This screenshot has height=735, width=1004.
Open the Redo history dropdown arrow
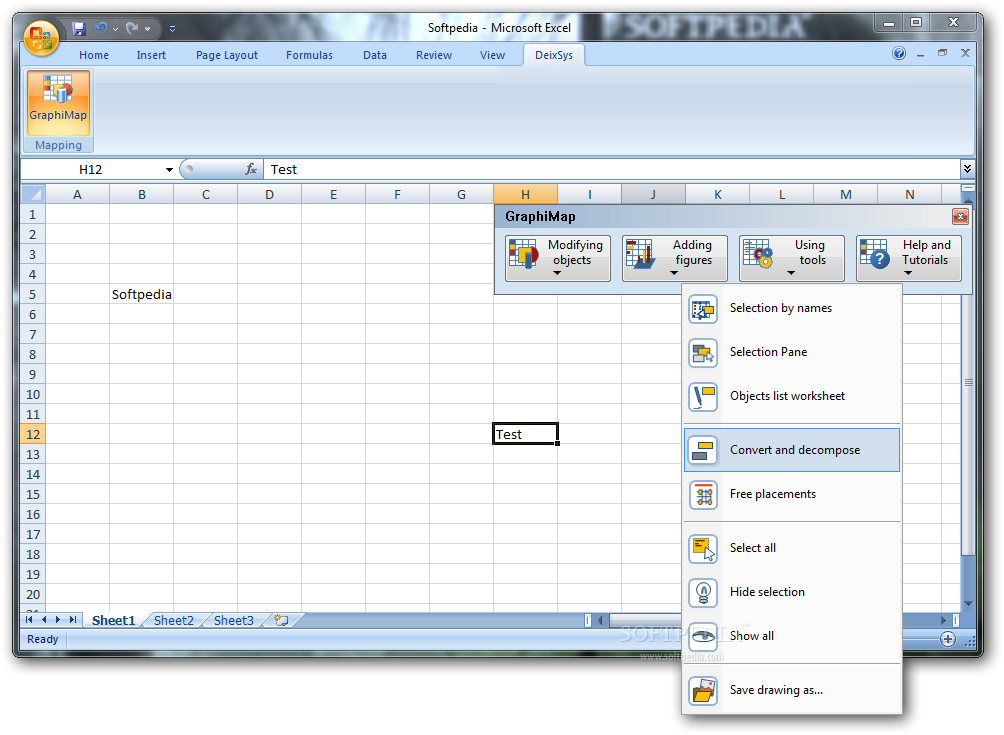[x=147, y=29]
